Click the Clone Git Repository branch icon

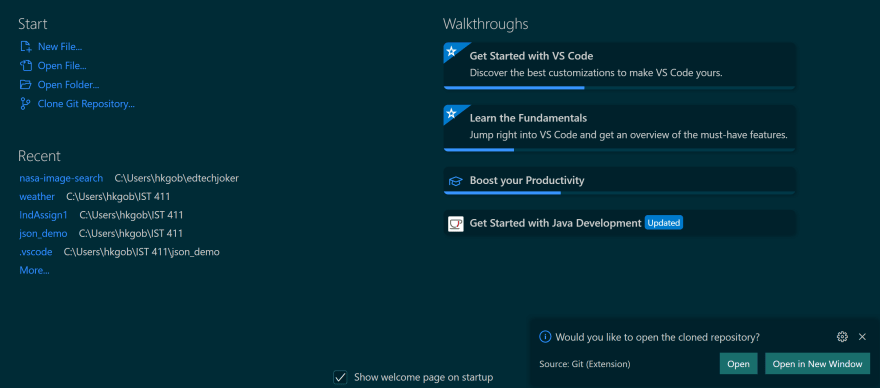[x=25, y=104]
